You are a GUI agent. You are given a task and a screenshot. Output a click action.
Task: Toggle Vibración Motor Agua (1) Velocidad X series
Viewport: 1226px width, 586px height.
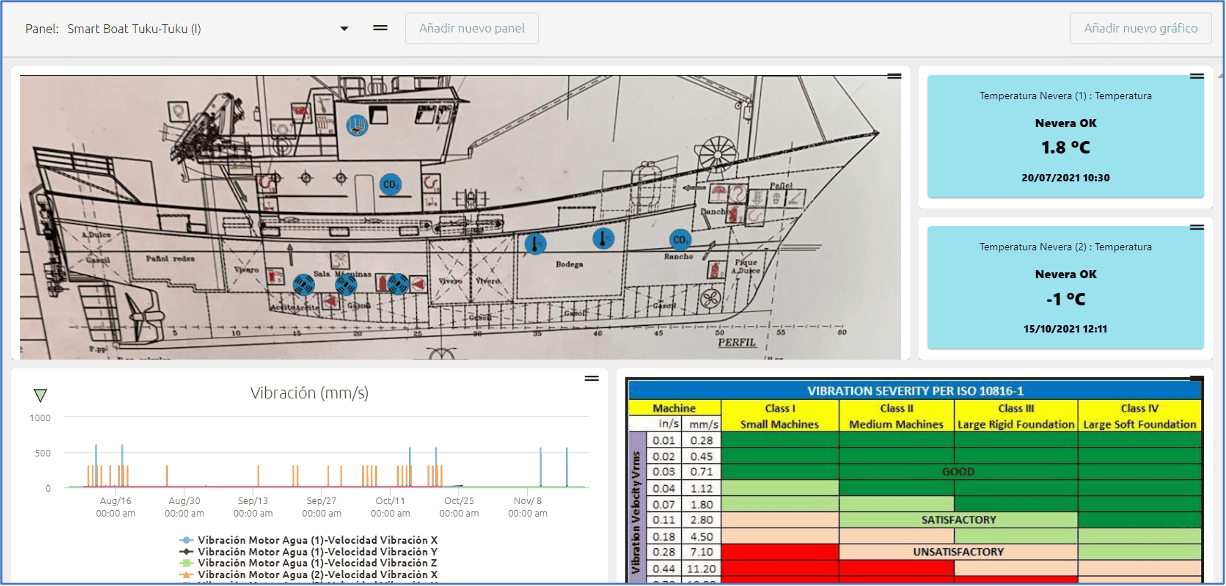tap(317, 540)
